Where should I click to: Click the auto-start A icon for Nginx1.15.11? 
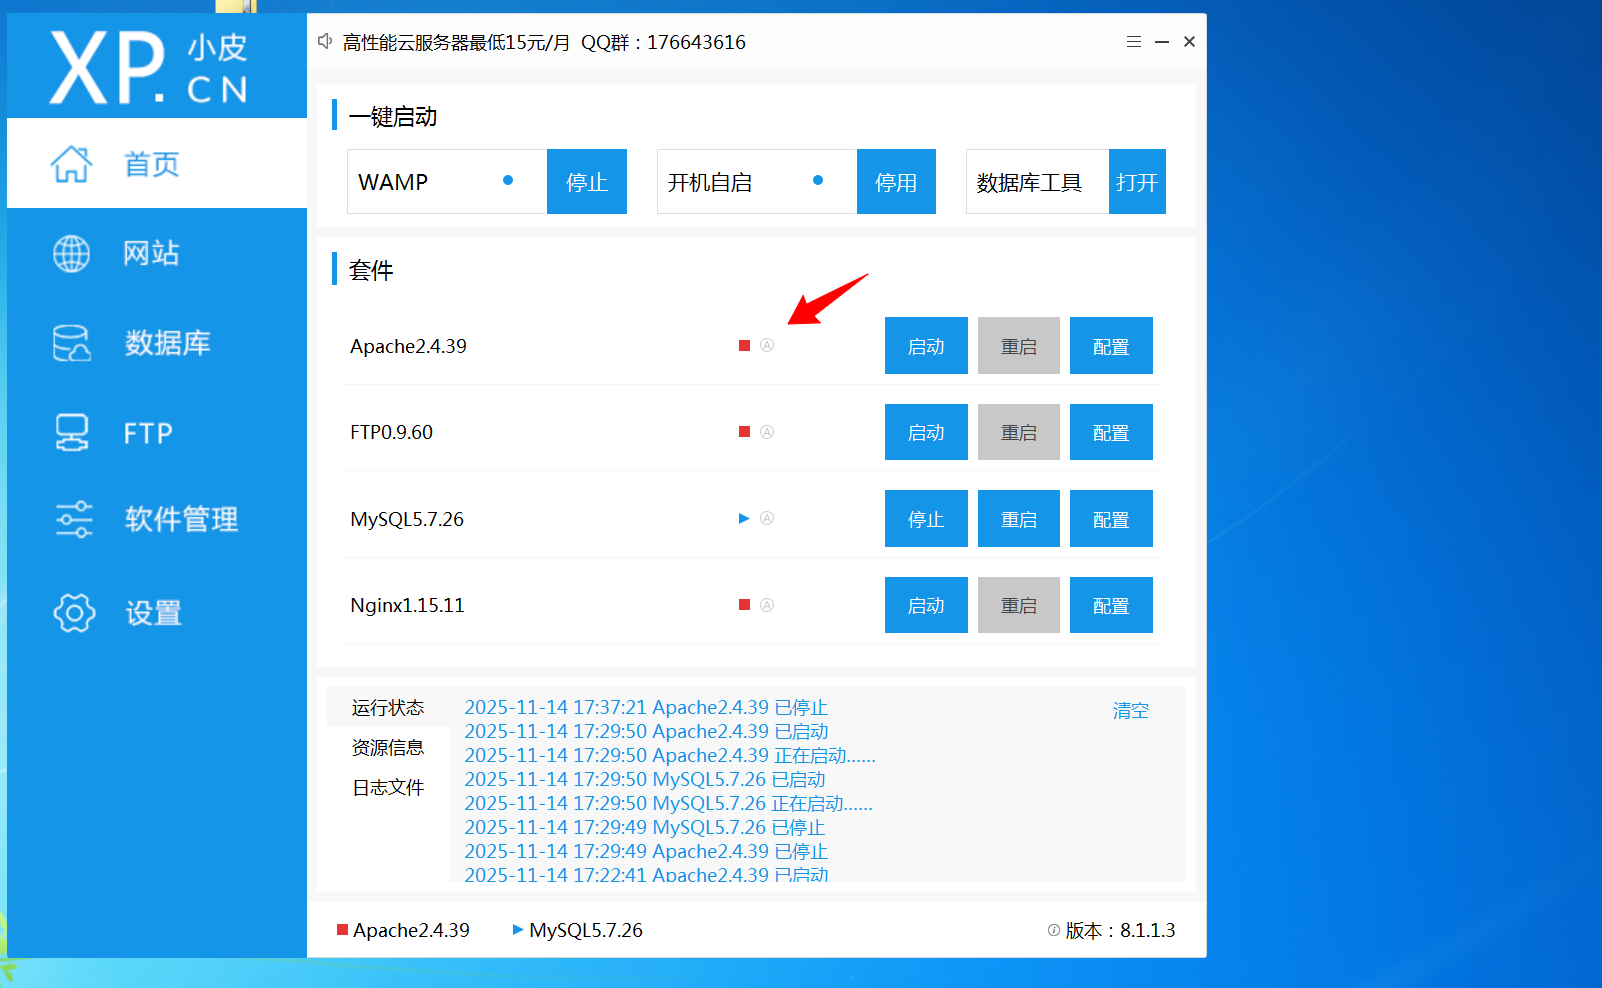tap(767, 605)
